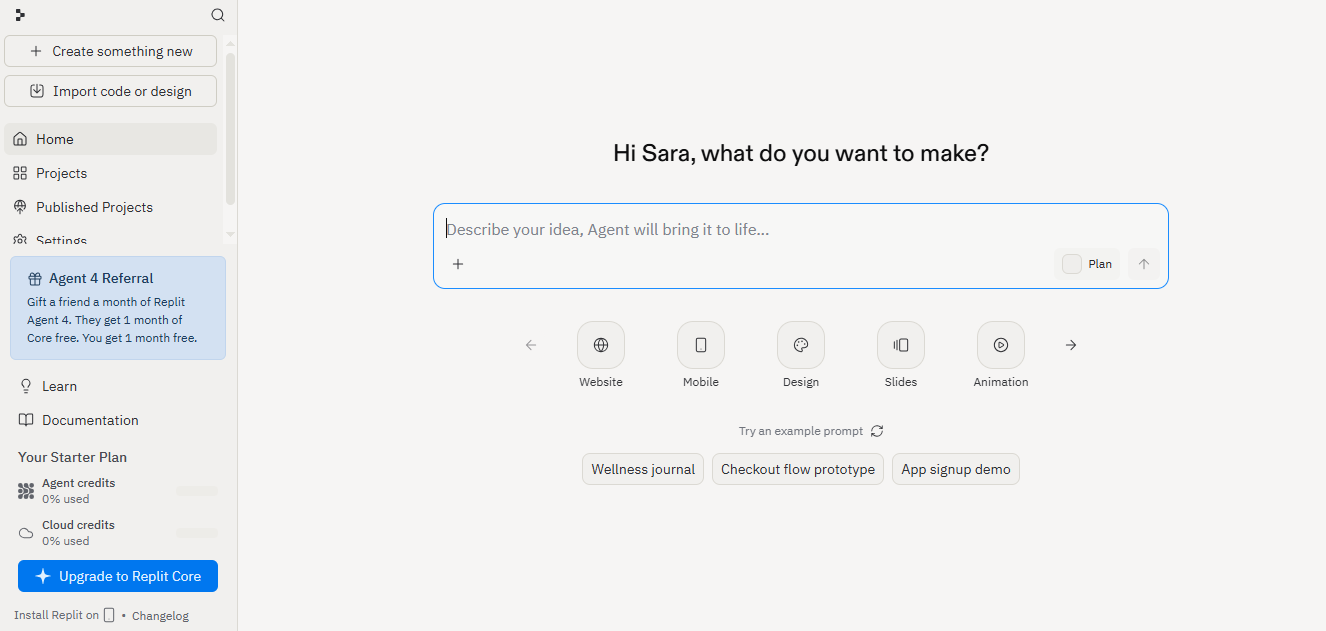This screenshot has height=631, width=1326.
Task: Click the Replit logo icon
Action: click(x=20, y=15)
